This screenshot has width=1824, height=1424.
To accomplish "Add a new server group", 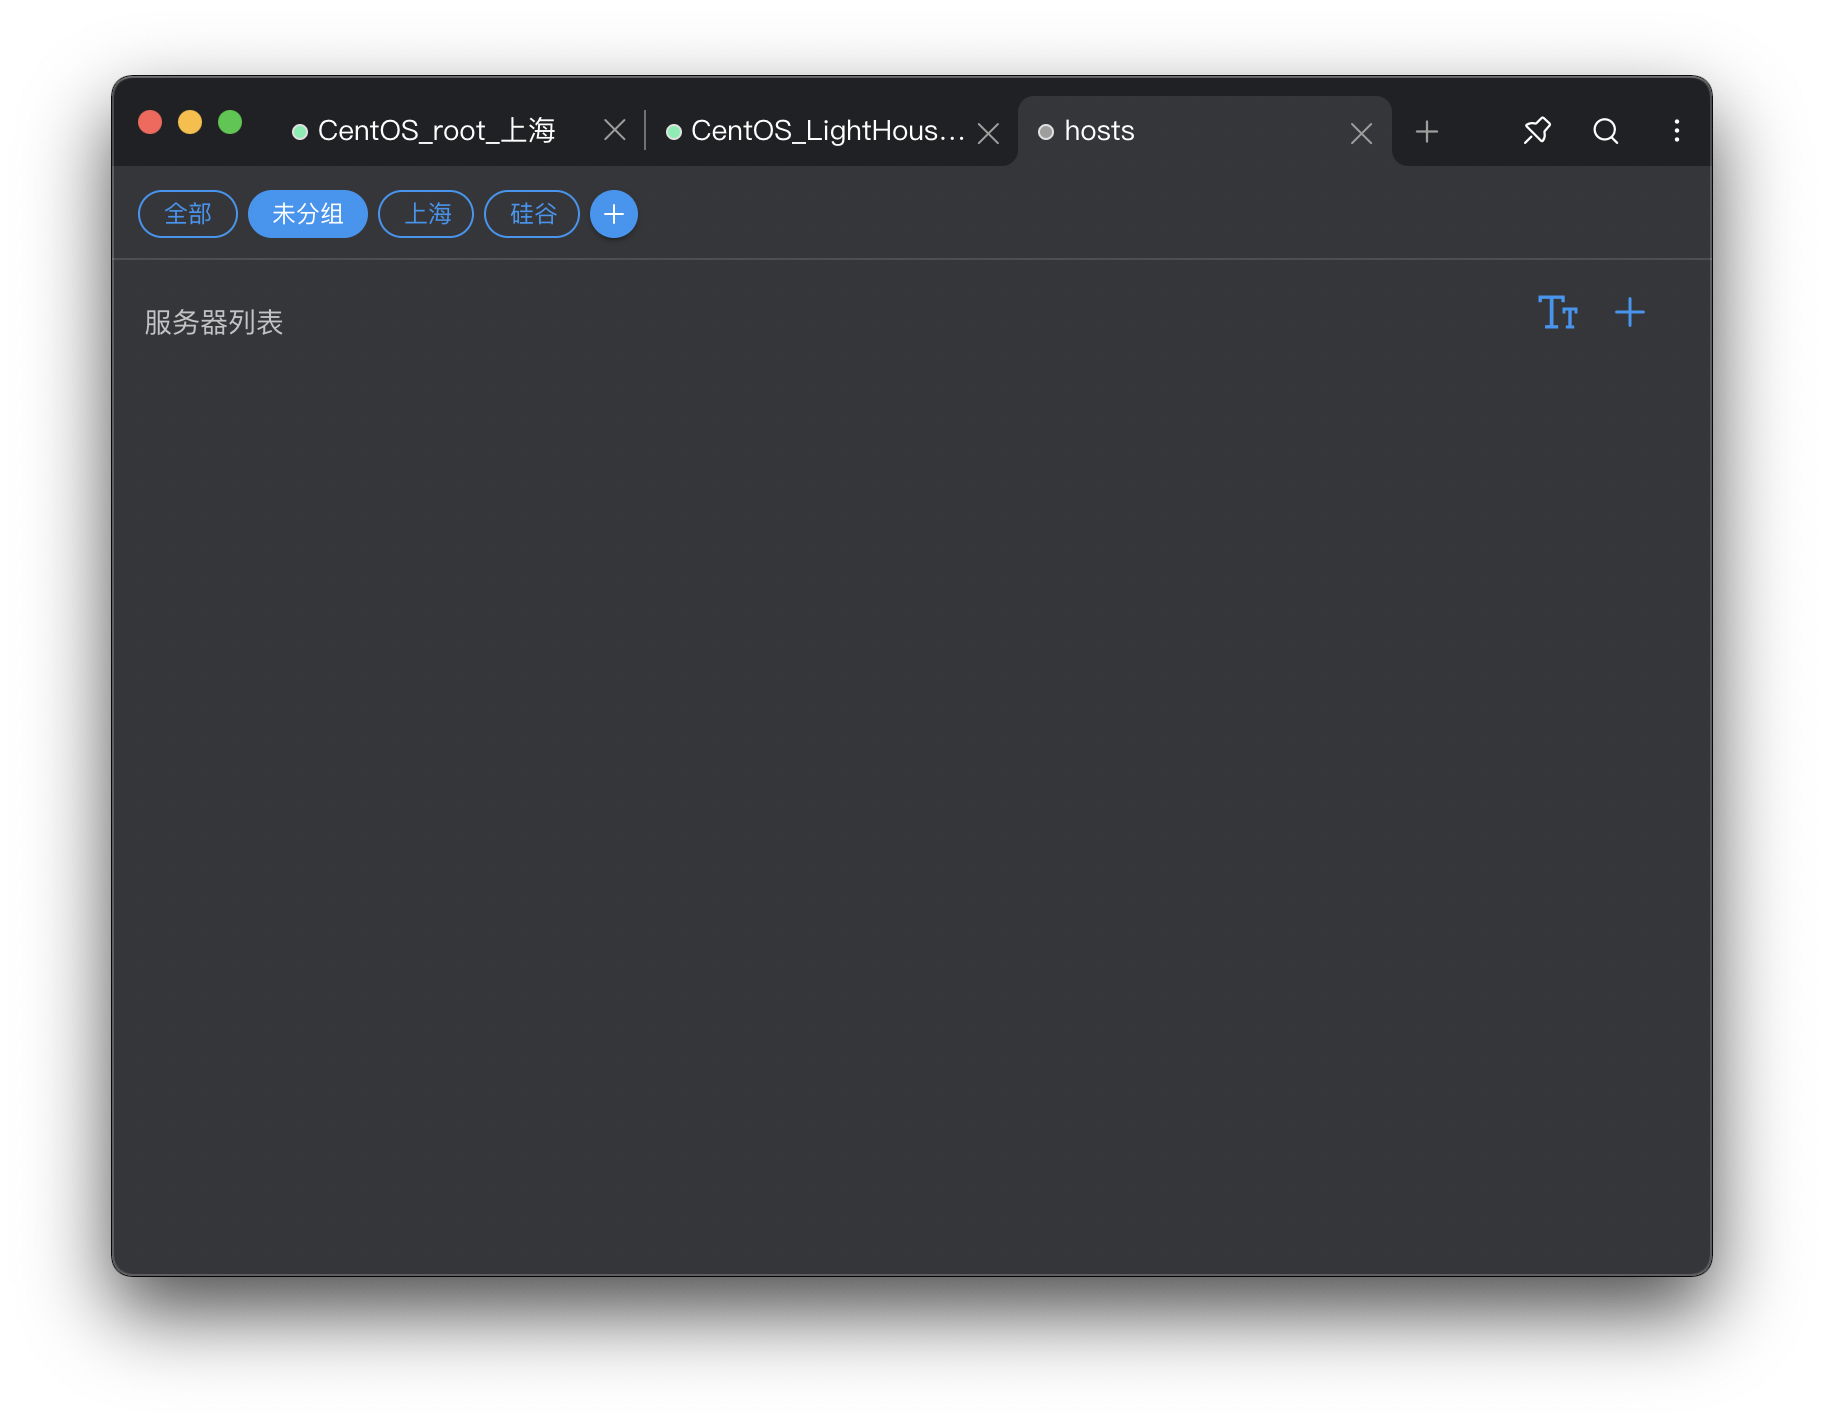I will 614,214.
